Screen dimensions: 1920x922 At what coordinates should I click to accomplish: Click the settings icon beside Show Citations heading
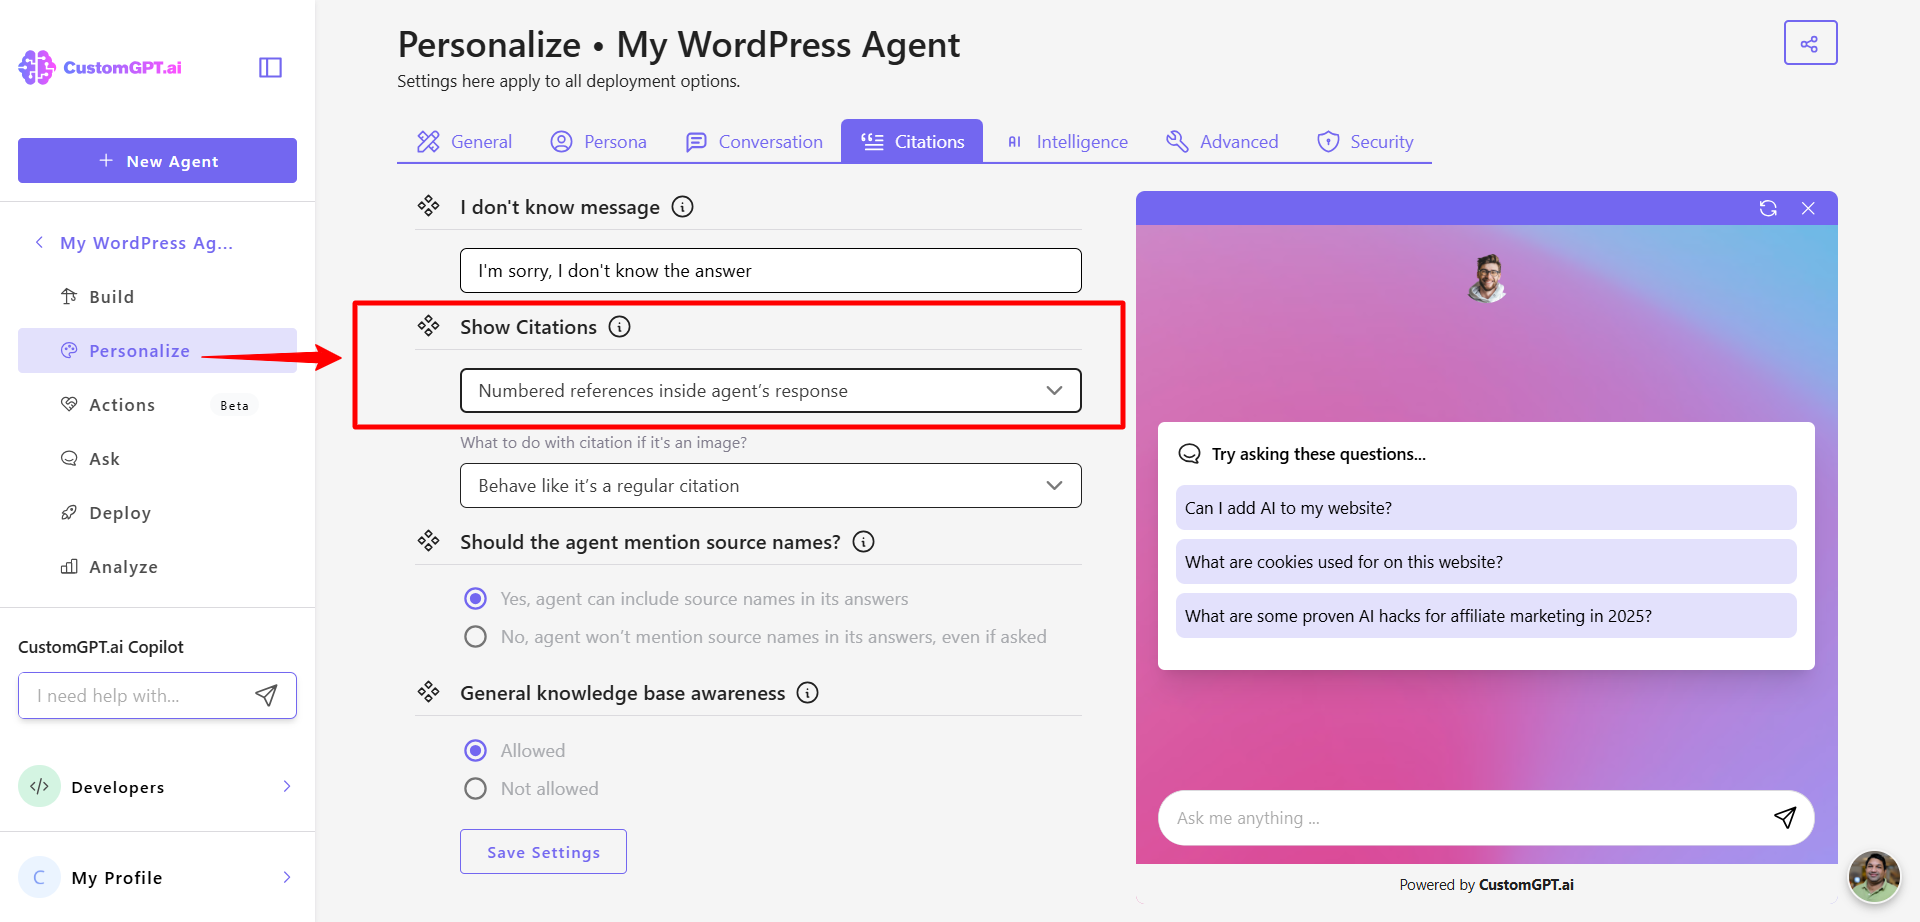click(x=429, y=326)
